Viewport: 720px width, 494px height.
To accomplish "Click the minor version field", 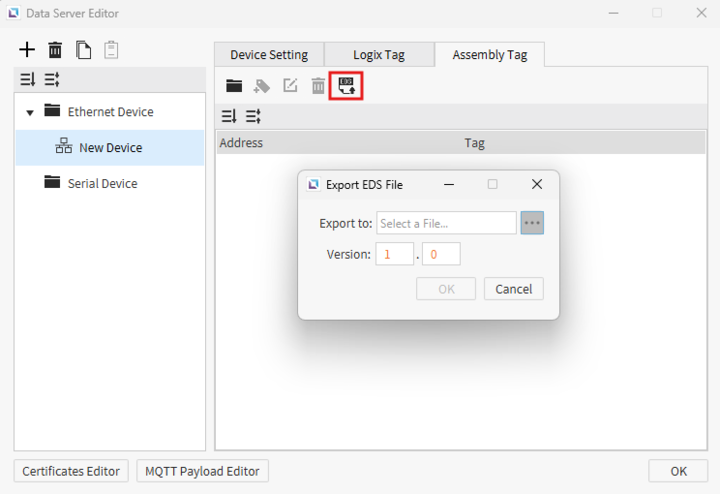I will coord(441,254).
